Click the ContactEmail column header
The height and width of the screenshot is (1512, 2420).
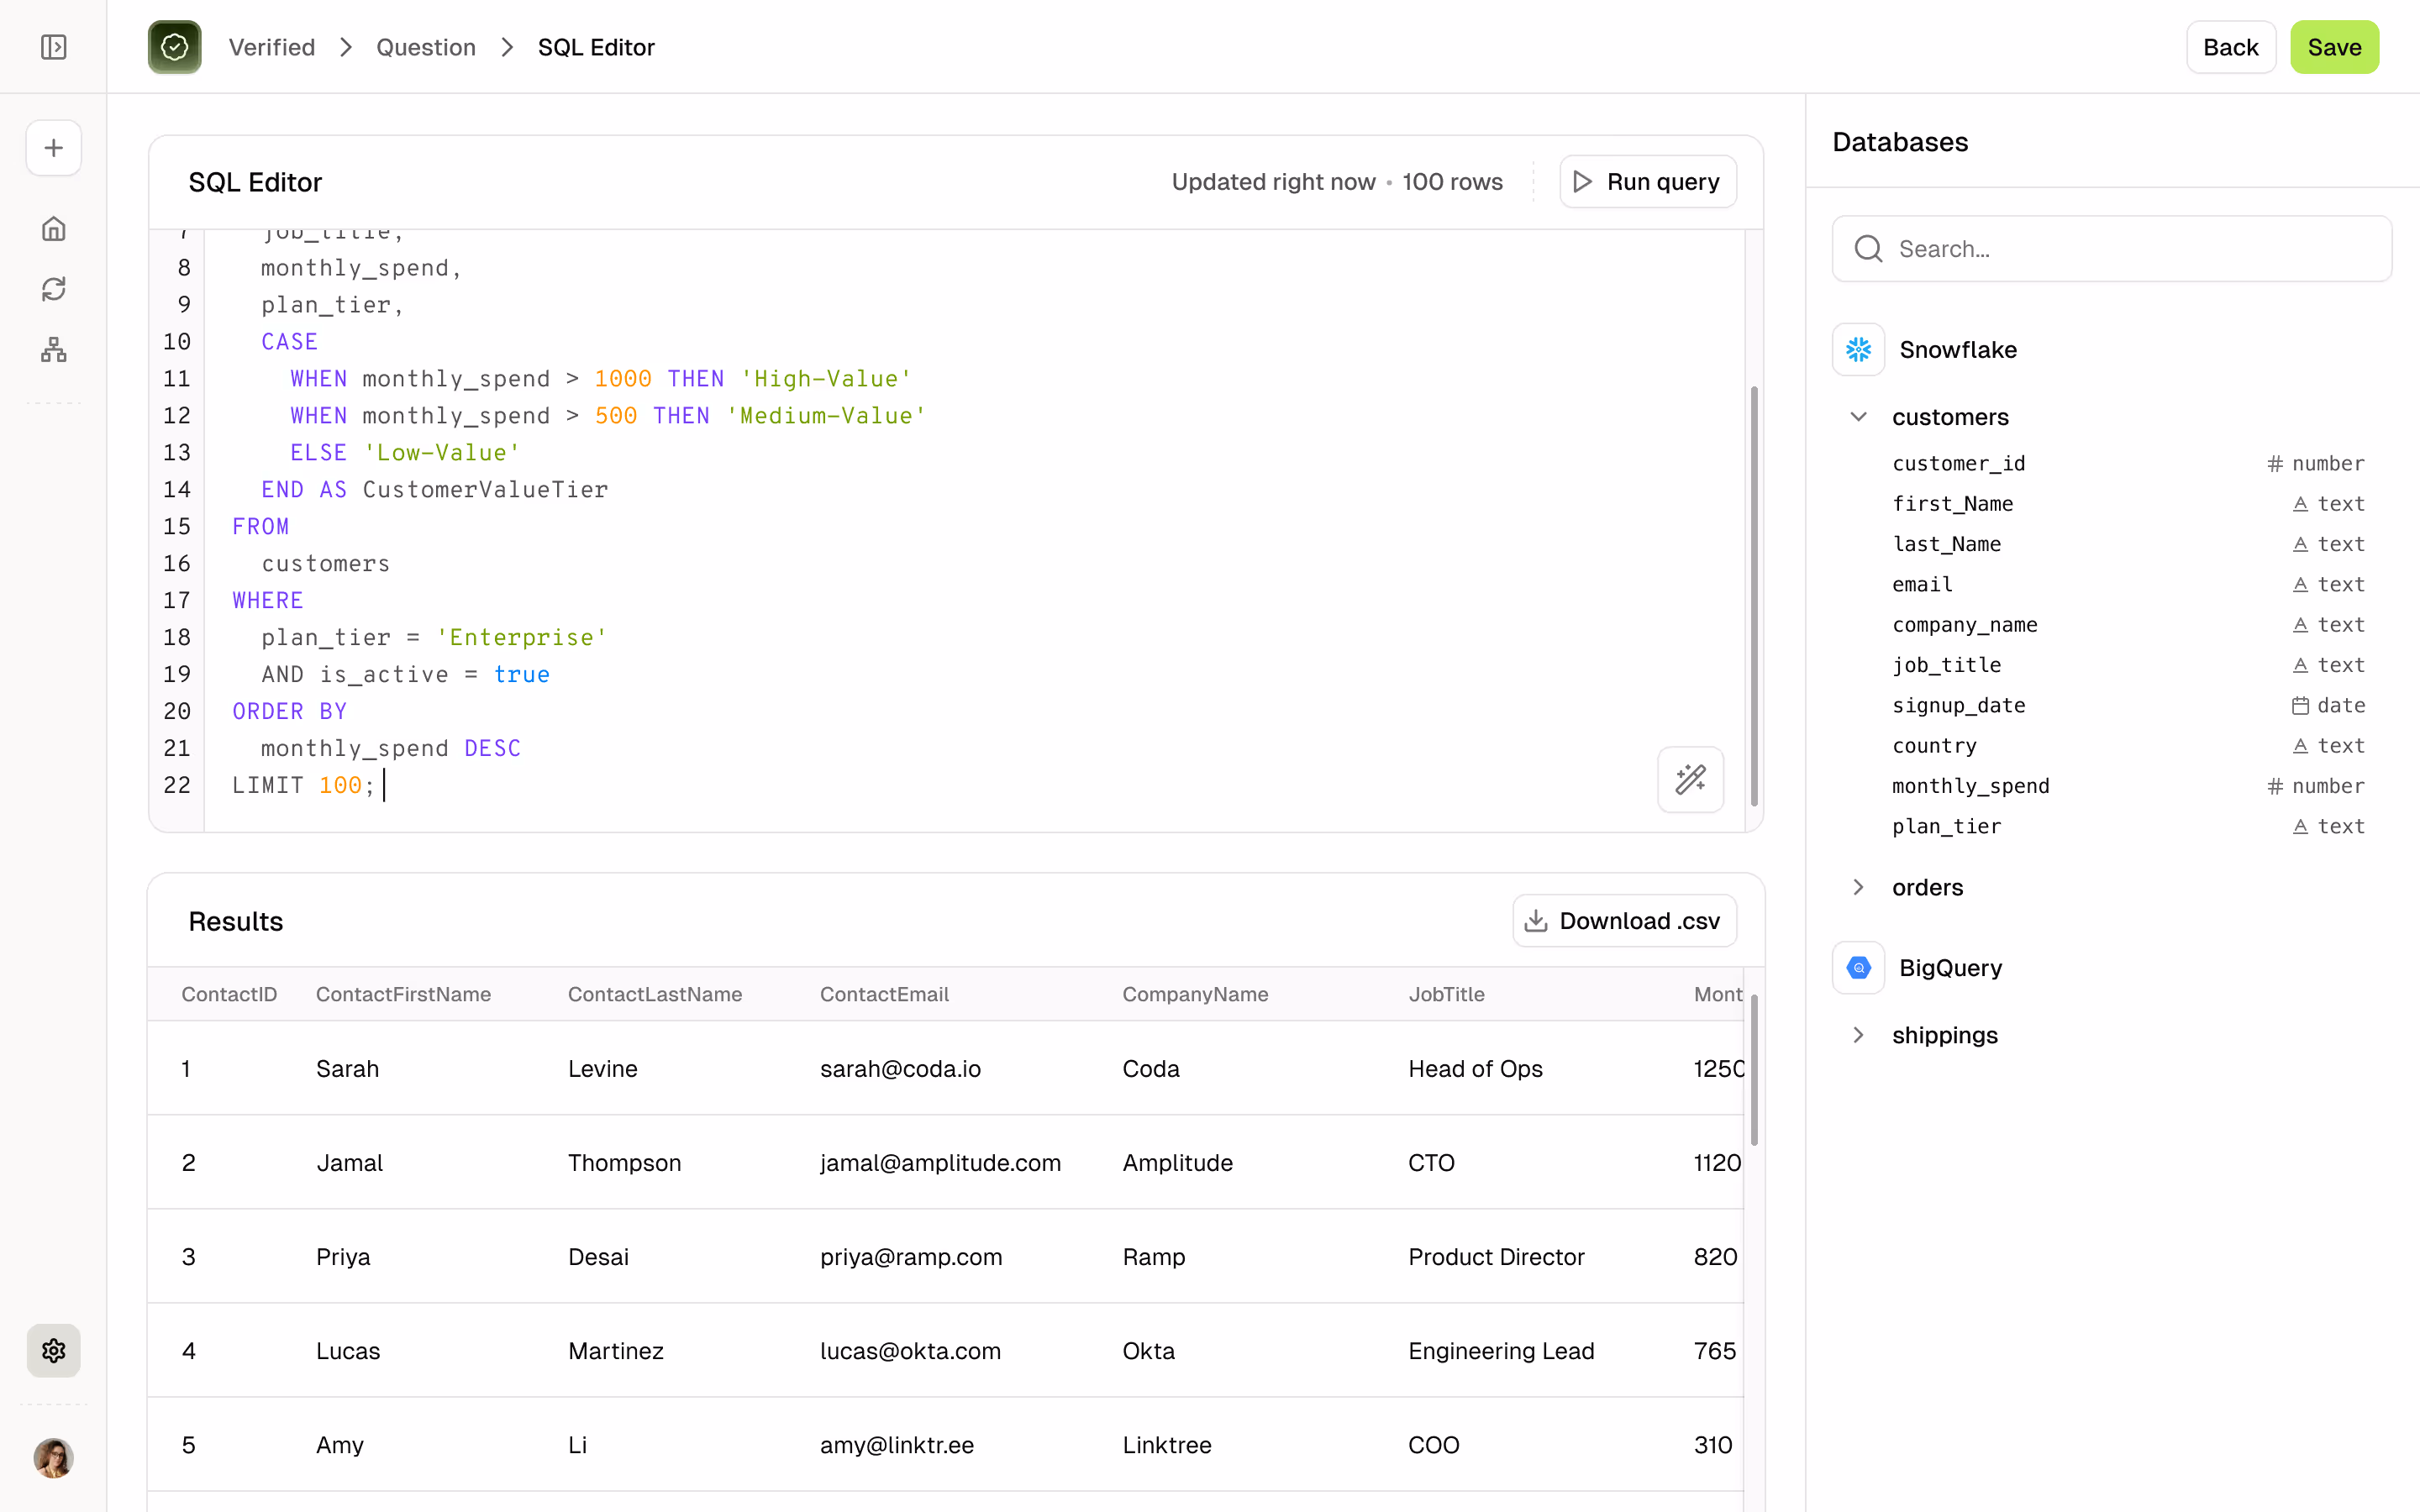click(x=884, y=994)
